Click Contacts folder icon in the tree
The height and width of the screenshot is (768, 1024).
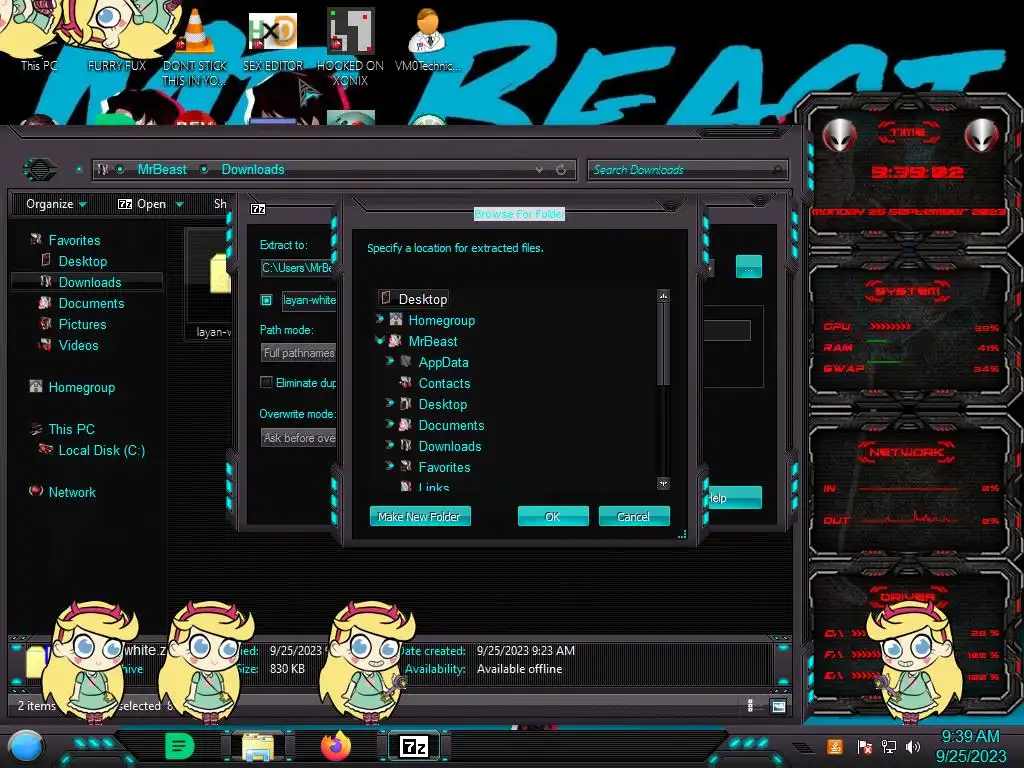pyautogui.click(x=406, y=382)
